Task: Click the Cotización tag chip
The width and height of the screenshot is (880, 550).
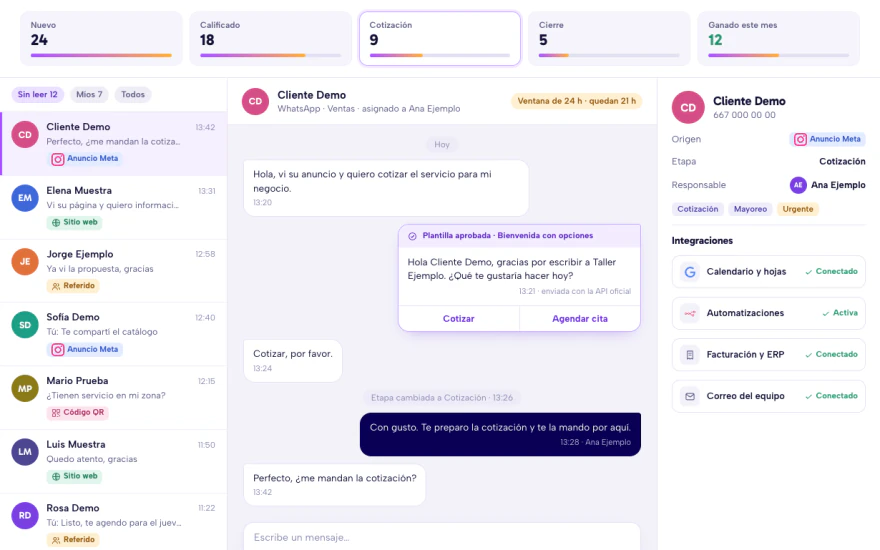Action: 698,209
